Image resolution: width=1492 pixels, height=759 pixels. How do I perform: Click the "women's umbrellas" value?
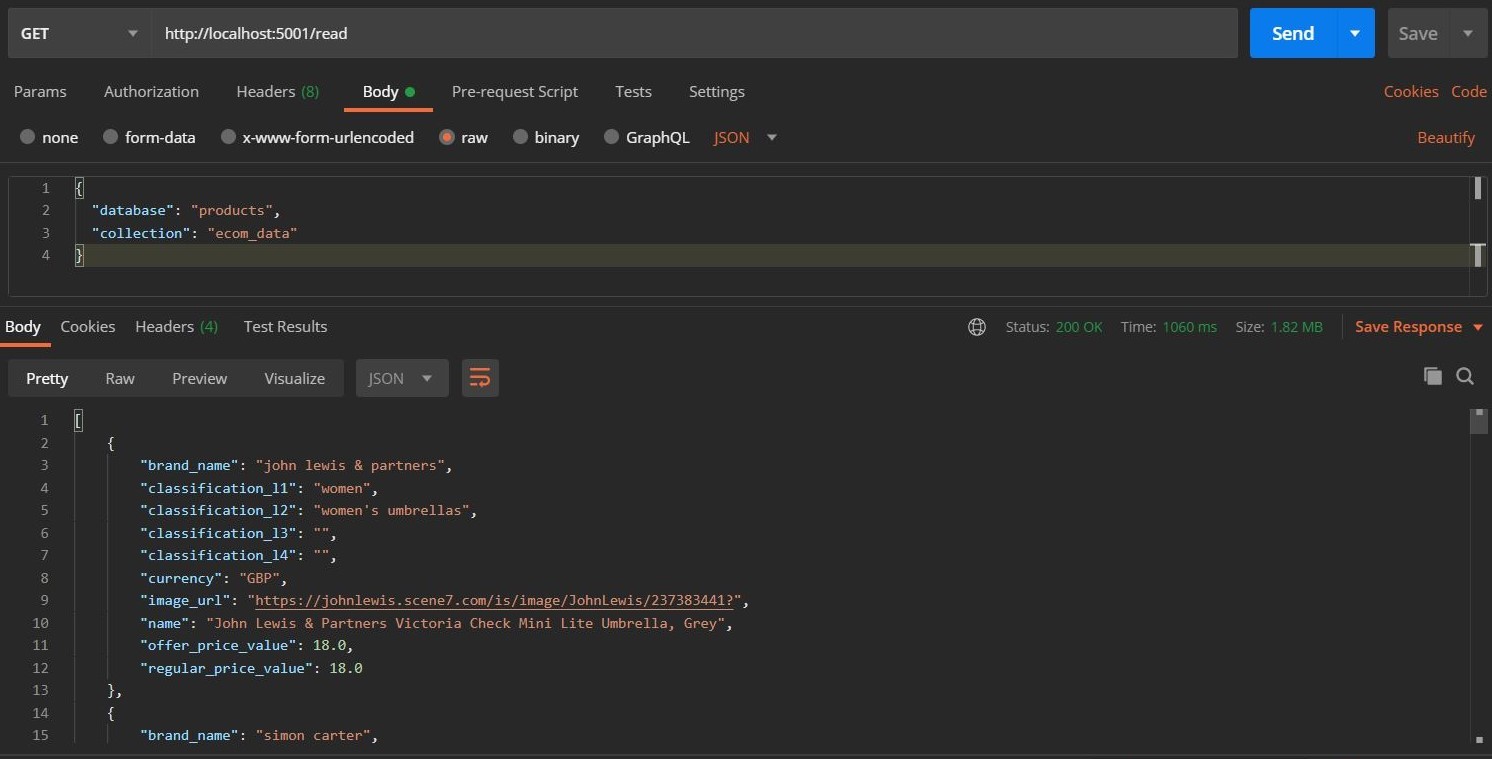coord(391,510)
